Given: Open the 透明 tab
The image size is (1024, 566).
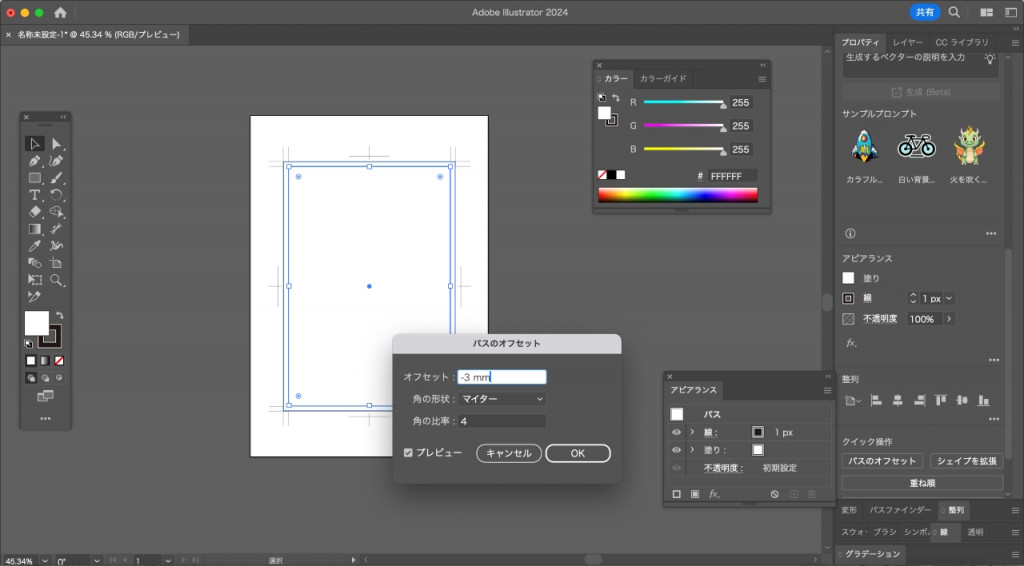Looking at the screenshot, I should [x=975, y=532].
